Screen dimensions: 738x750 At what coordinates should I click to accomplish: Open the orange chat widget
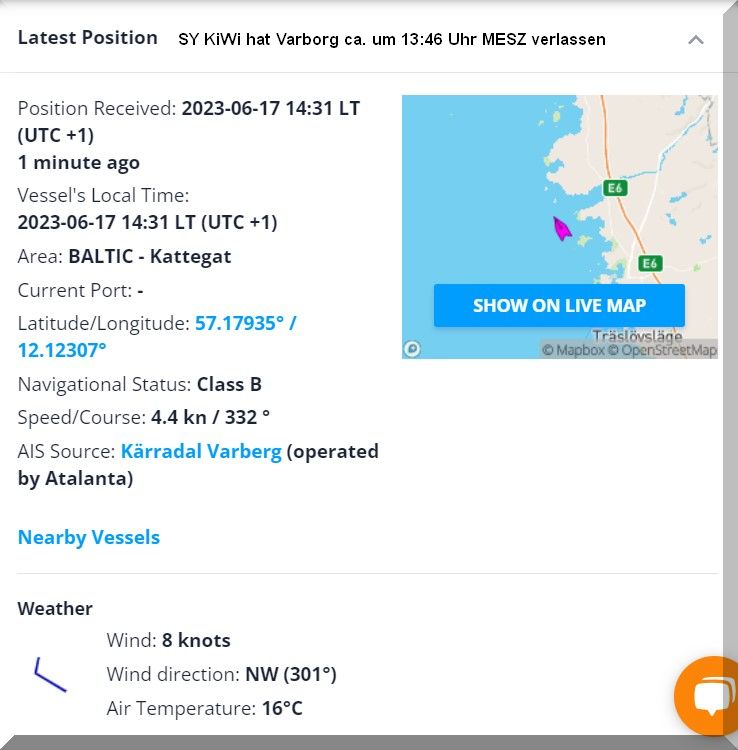(x=712, y=697)
